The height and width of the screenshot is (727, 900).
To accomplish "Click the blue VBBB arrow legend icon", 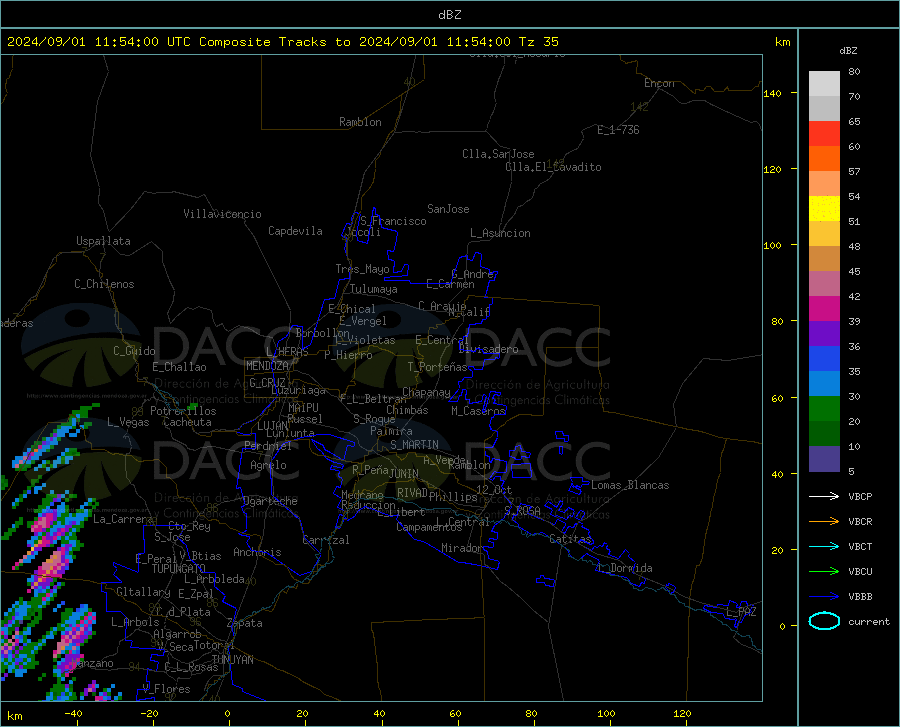I will click(824, 597).
